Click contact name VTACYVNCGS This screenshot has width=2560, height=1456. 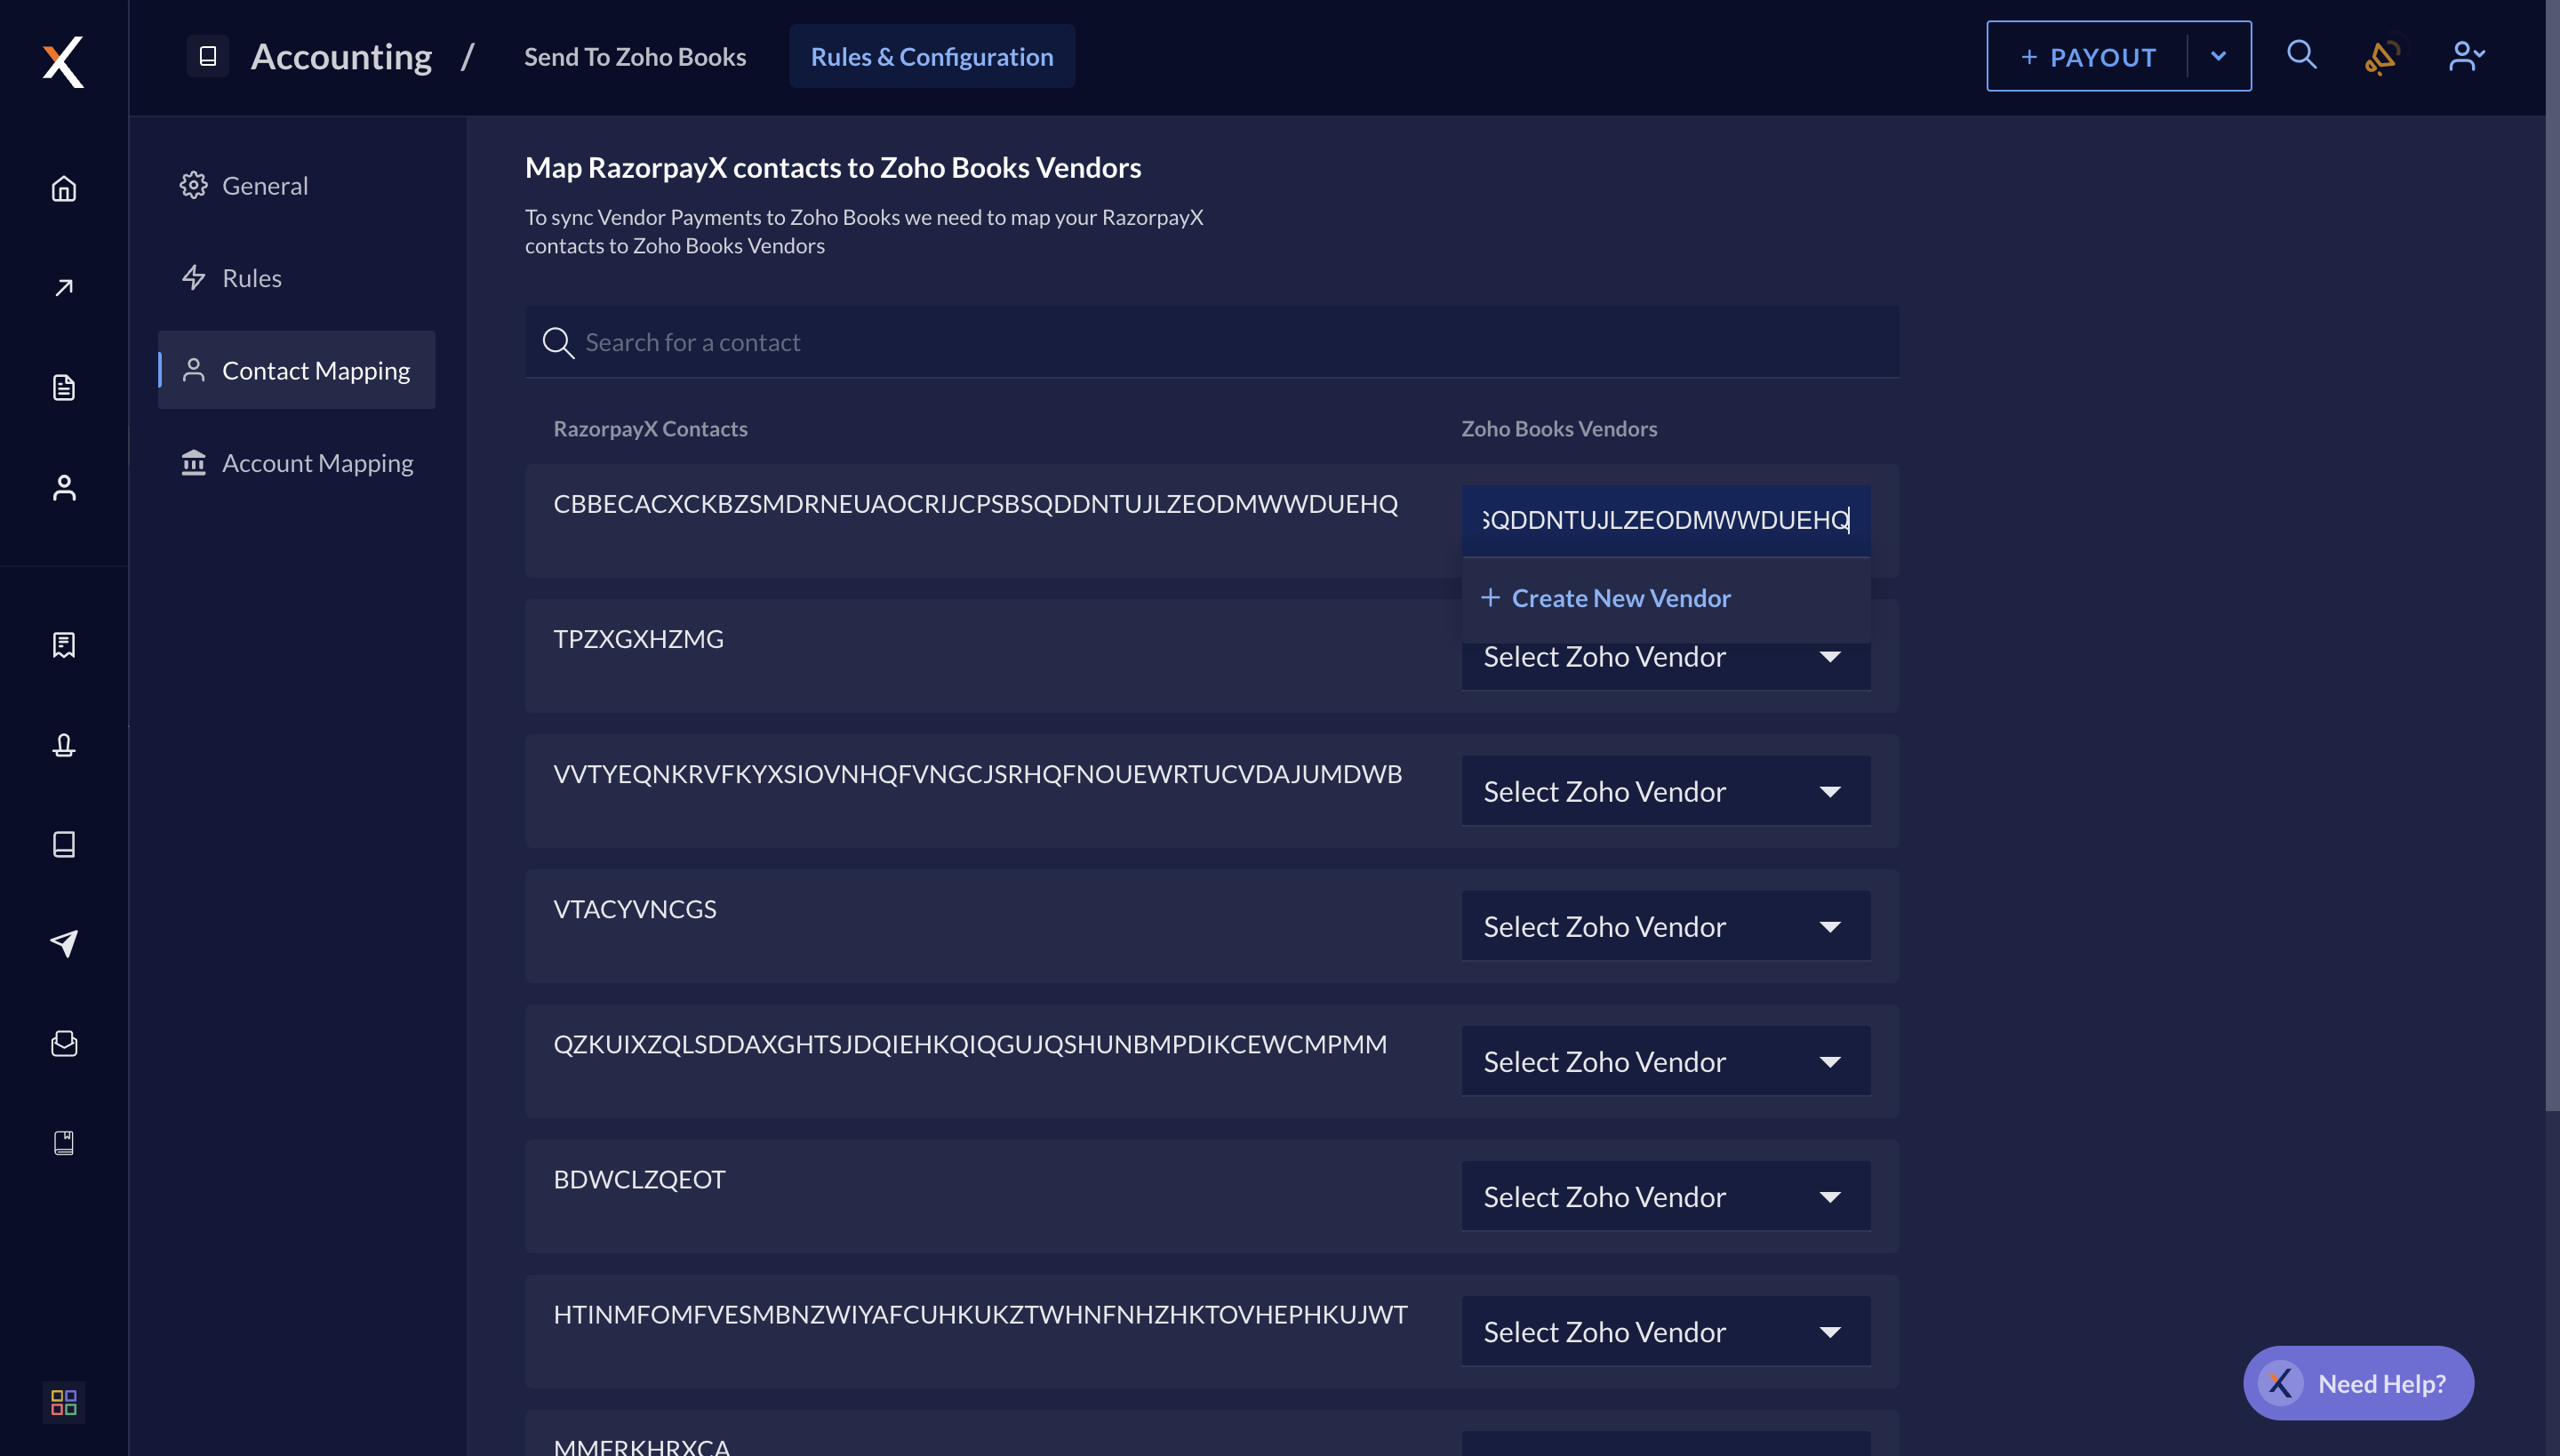(635, 909)
